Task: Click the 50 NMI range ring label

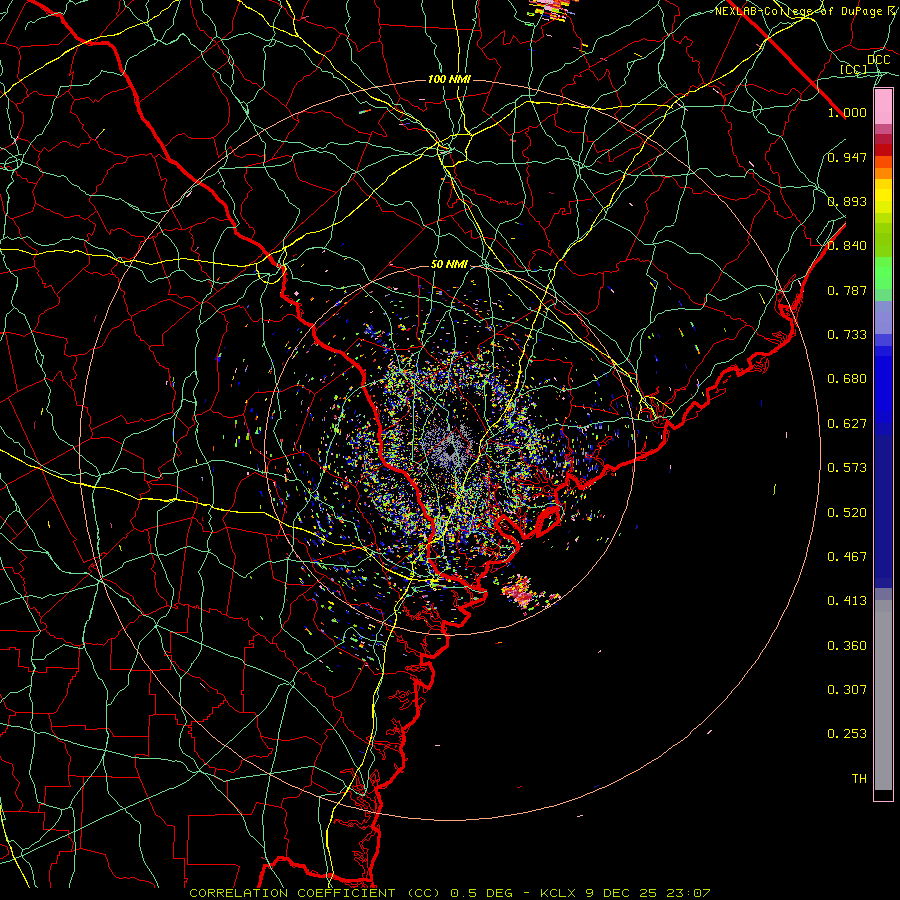Action: tap(449, 265)
